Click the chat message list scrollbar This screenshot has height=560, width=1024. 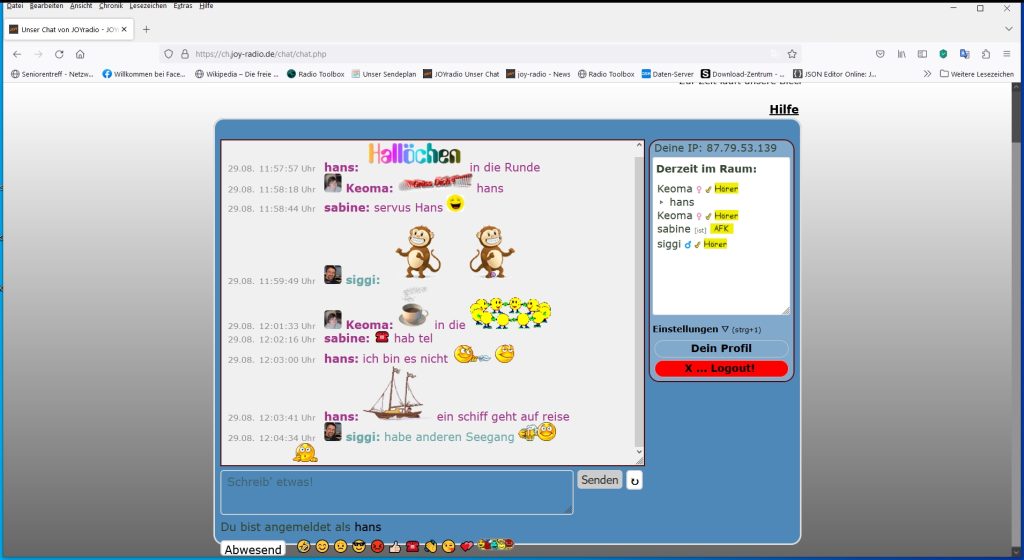[x=639, y=300]
